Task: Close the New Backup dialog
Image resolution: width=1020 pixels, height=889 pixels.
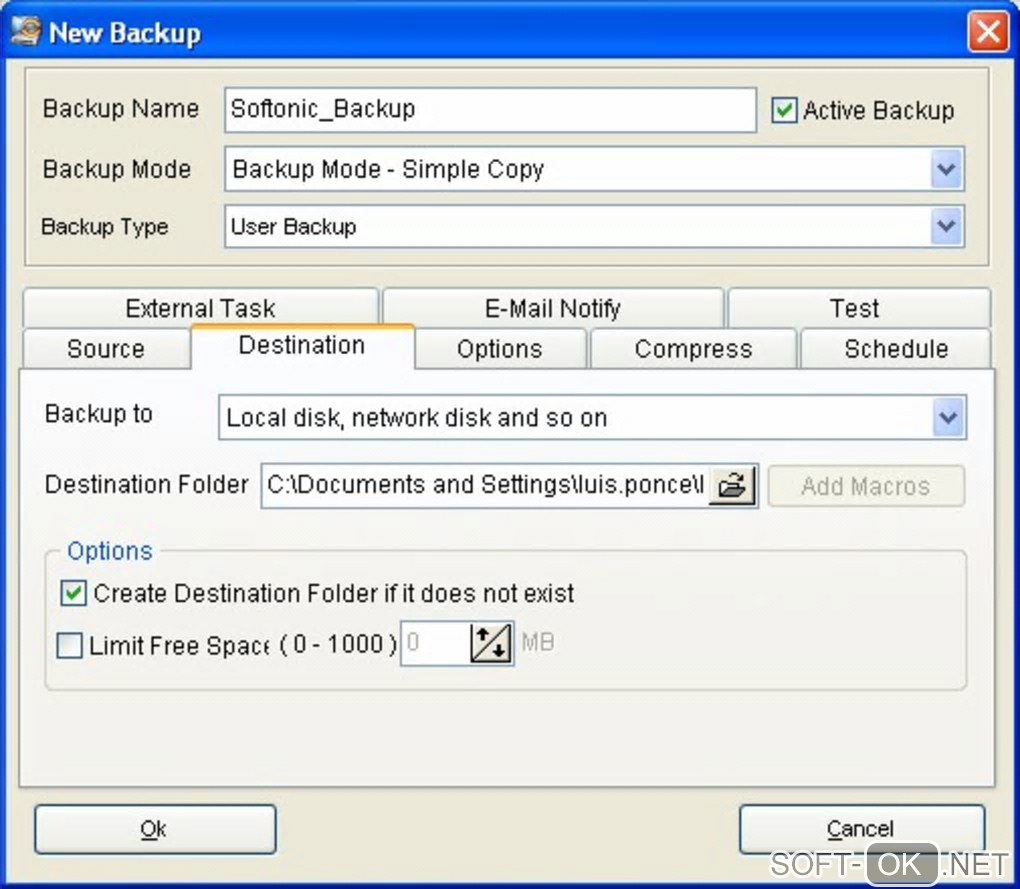Action: 988,31
